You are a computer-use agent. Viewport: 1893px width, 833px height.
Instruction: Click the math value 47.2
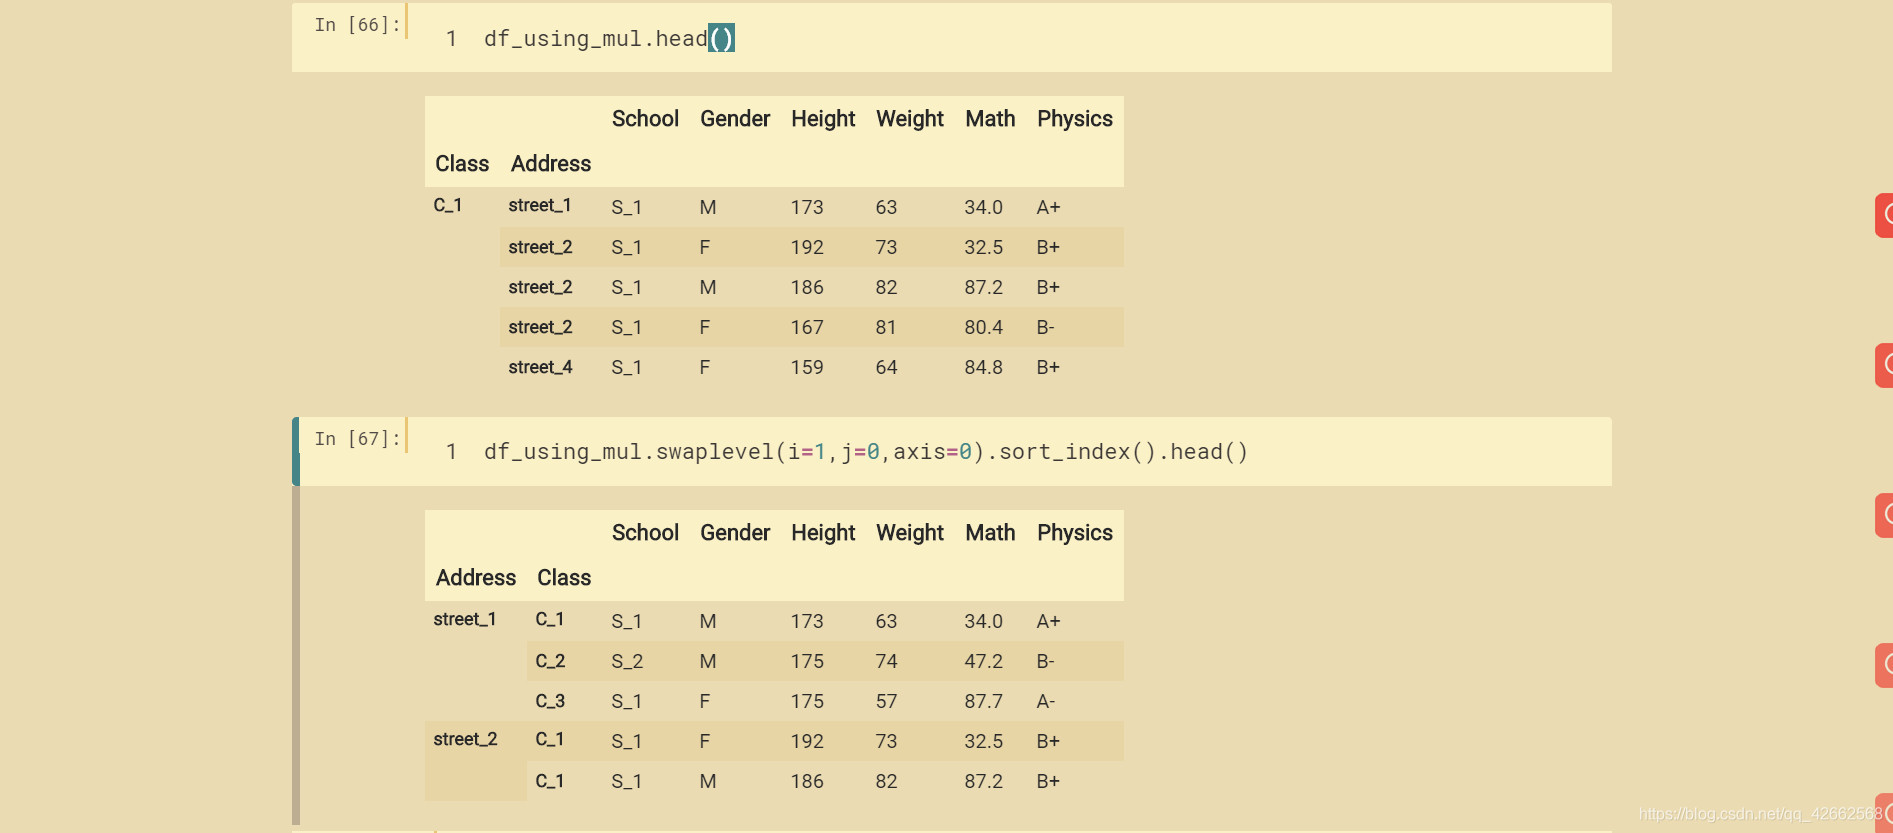coord(984,662)
